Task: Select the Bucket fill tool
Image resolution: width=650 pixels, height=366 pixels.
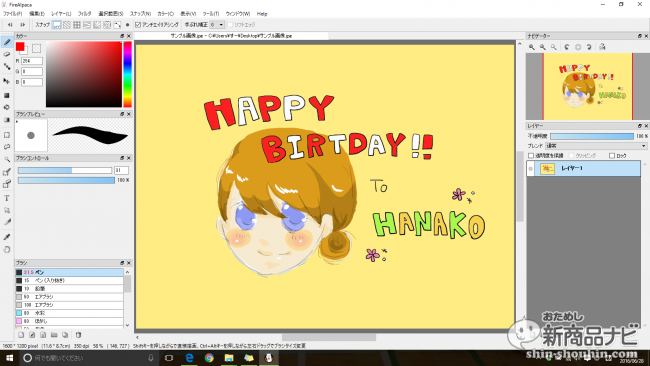Action: (7, 107)
